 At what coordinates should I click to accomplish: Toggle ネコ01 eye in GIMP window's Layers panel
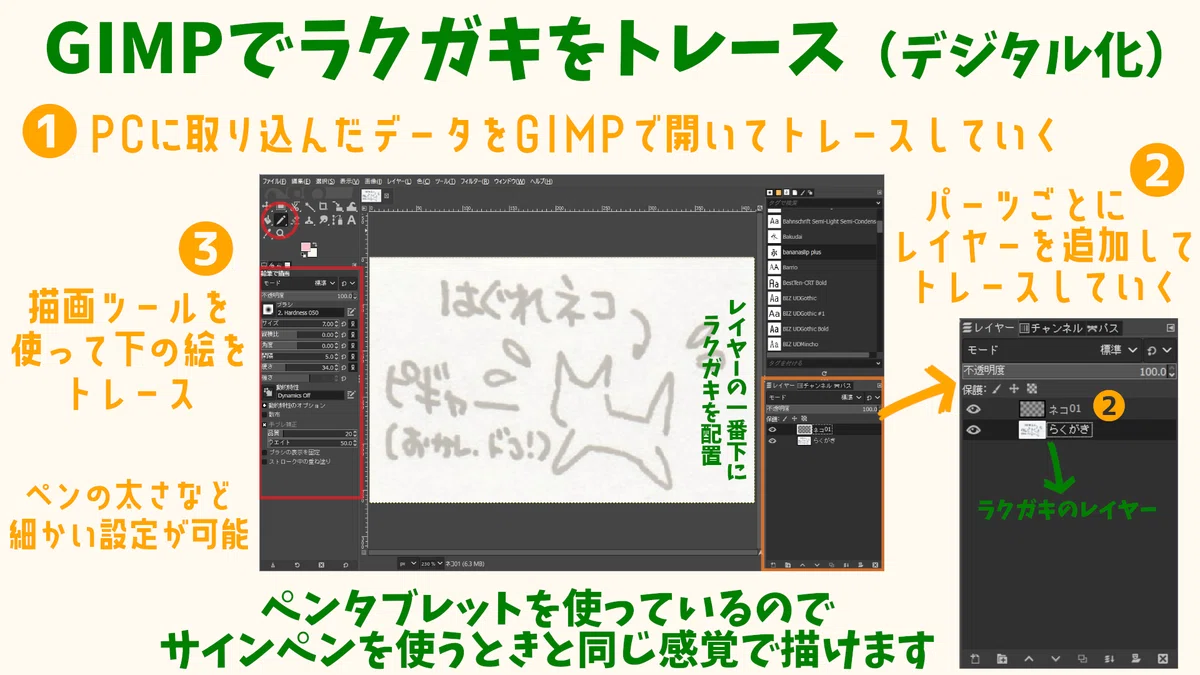(772, 429)
